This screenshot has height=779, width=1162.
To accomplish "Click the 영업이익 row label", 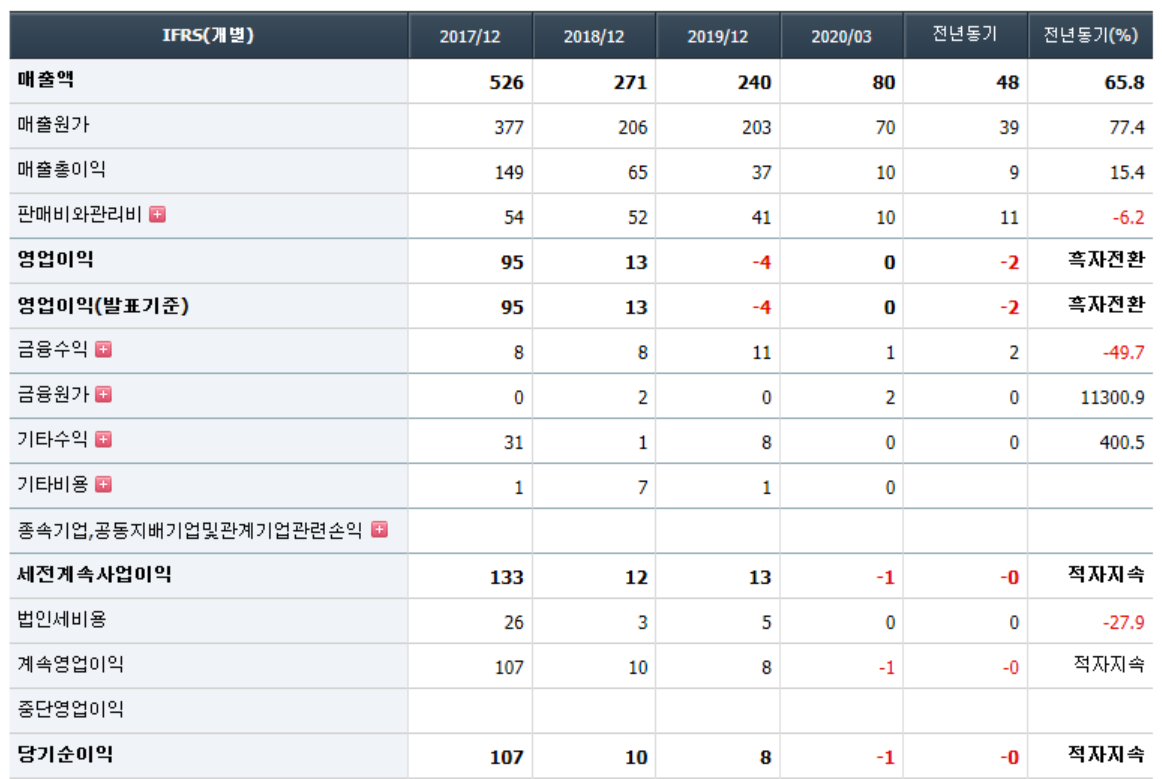I will click(x=56, y=259).
